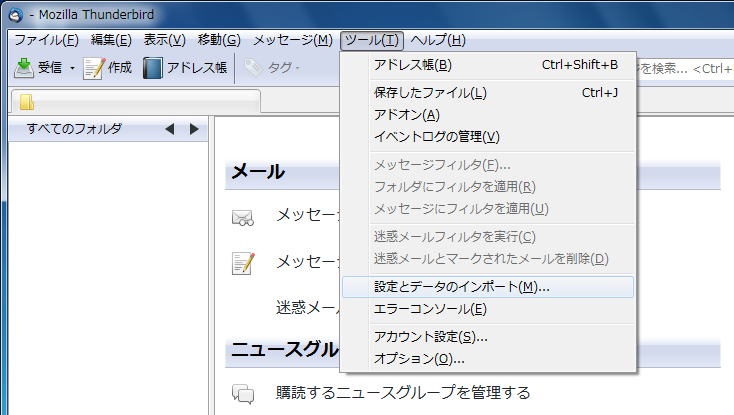This screenshot has width=734, height=415.
Task: Open エラーコンソール(E) from menu
Action: pos(488,309)
